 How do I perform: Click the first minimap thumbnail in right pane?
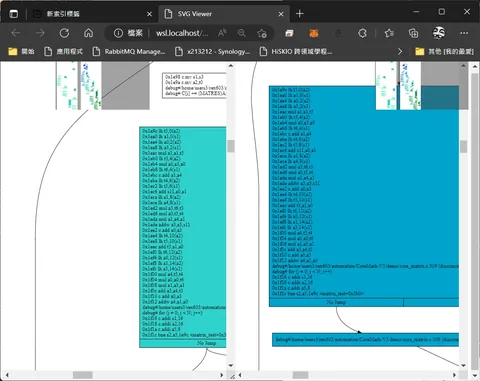(386, 85)
